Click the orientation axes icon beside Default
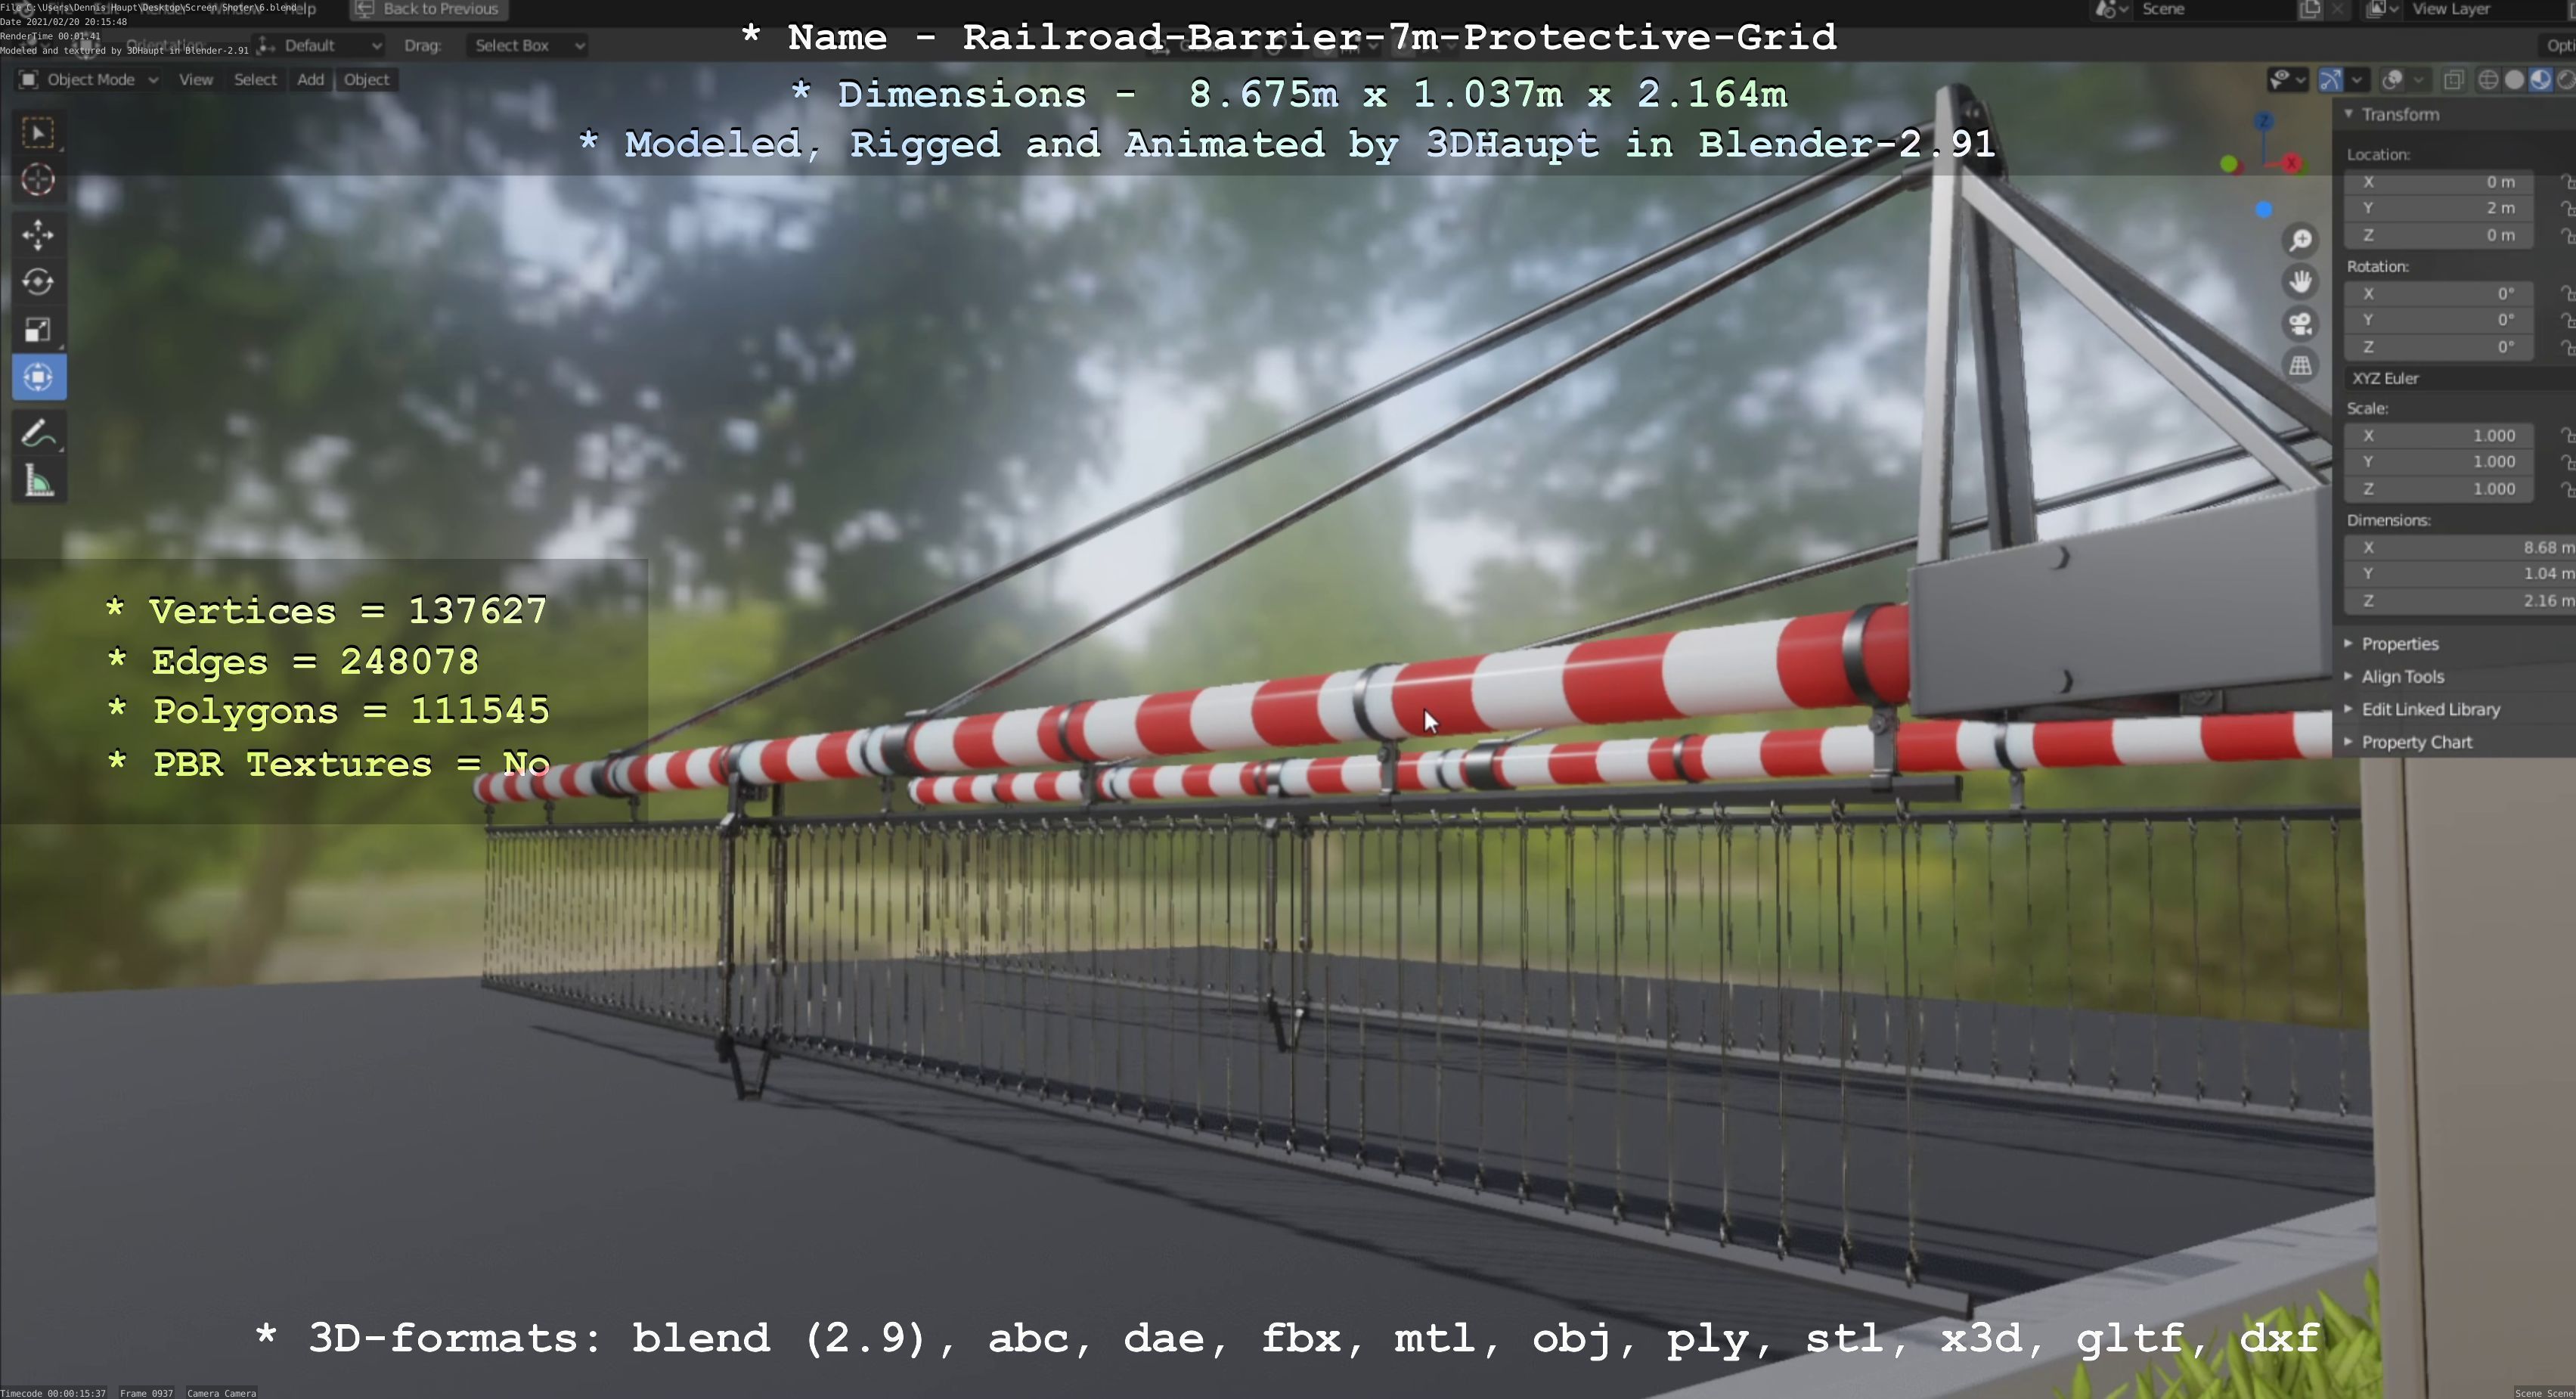The image size is (2576, 1399). 266,45
